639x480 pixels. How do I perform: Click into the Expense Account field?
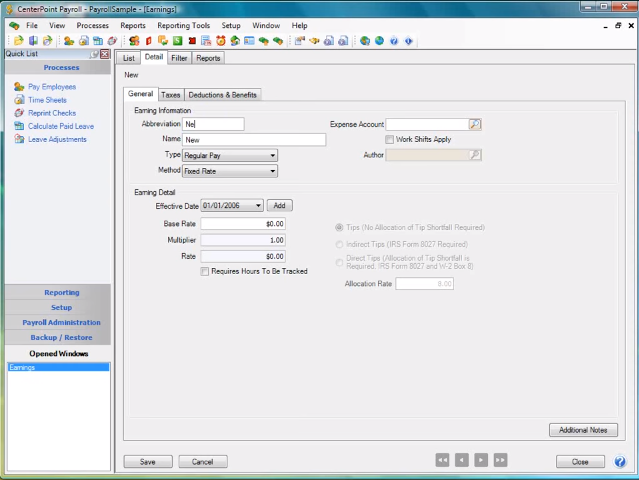pyautogui.click(x=427, y=124)
